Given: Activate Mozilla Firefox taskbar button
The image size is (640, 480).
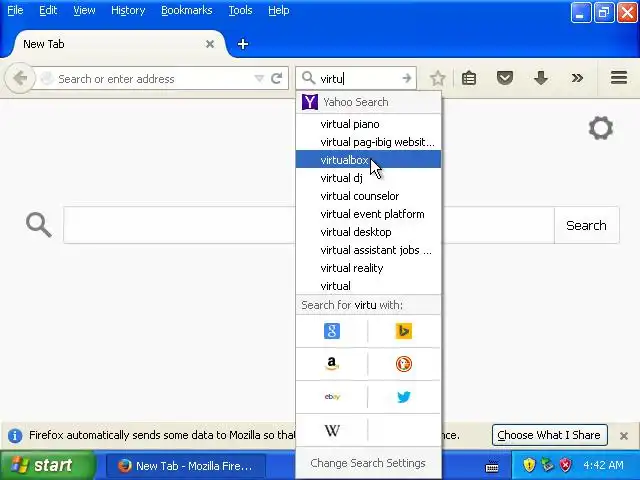Looking at the screenshot, I should click(186, 466).
